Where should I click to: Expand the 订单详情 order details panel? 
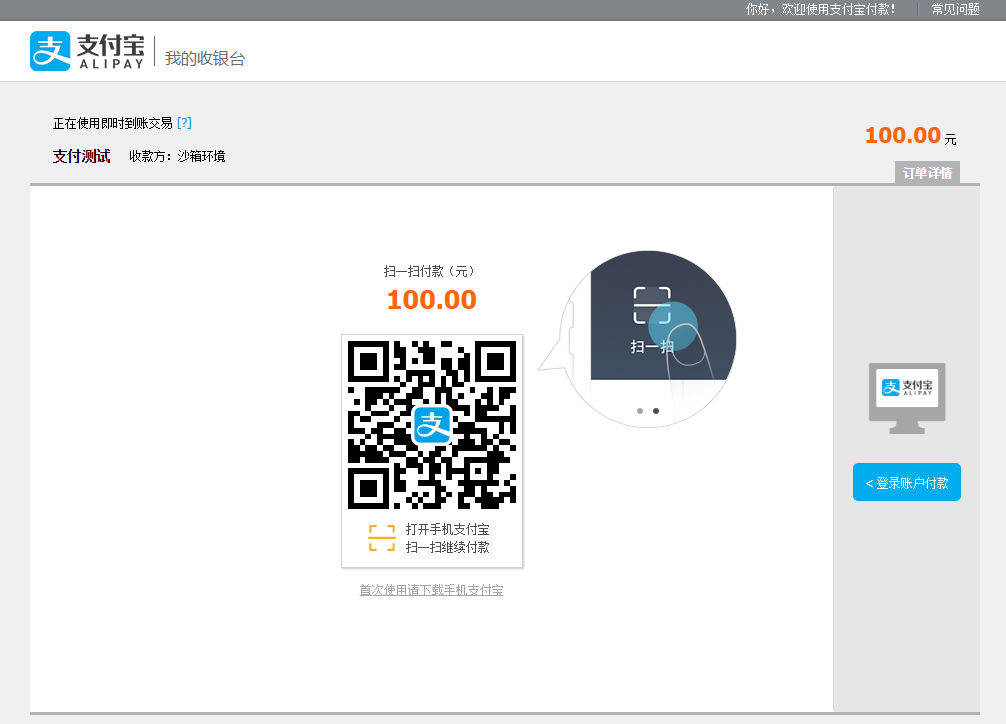point(925,172)
